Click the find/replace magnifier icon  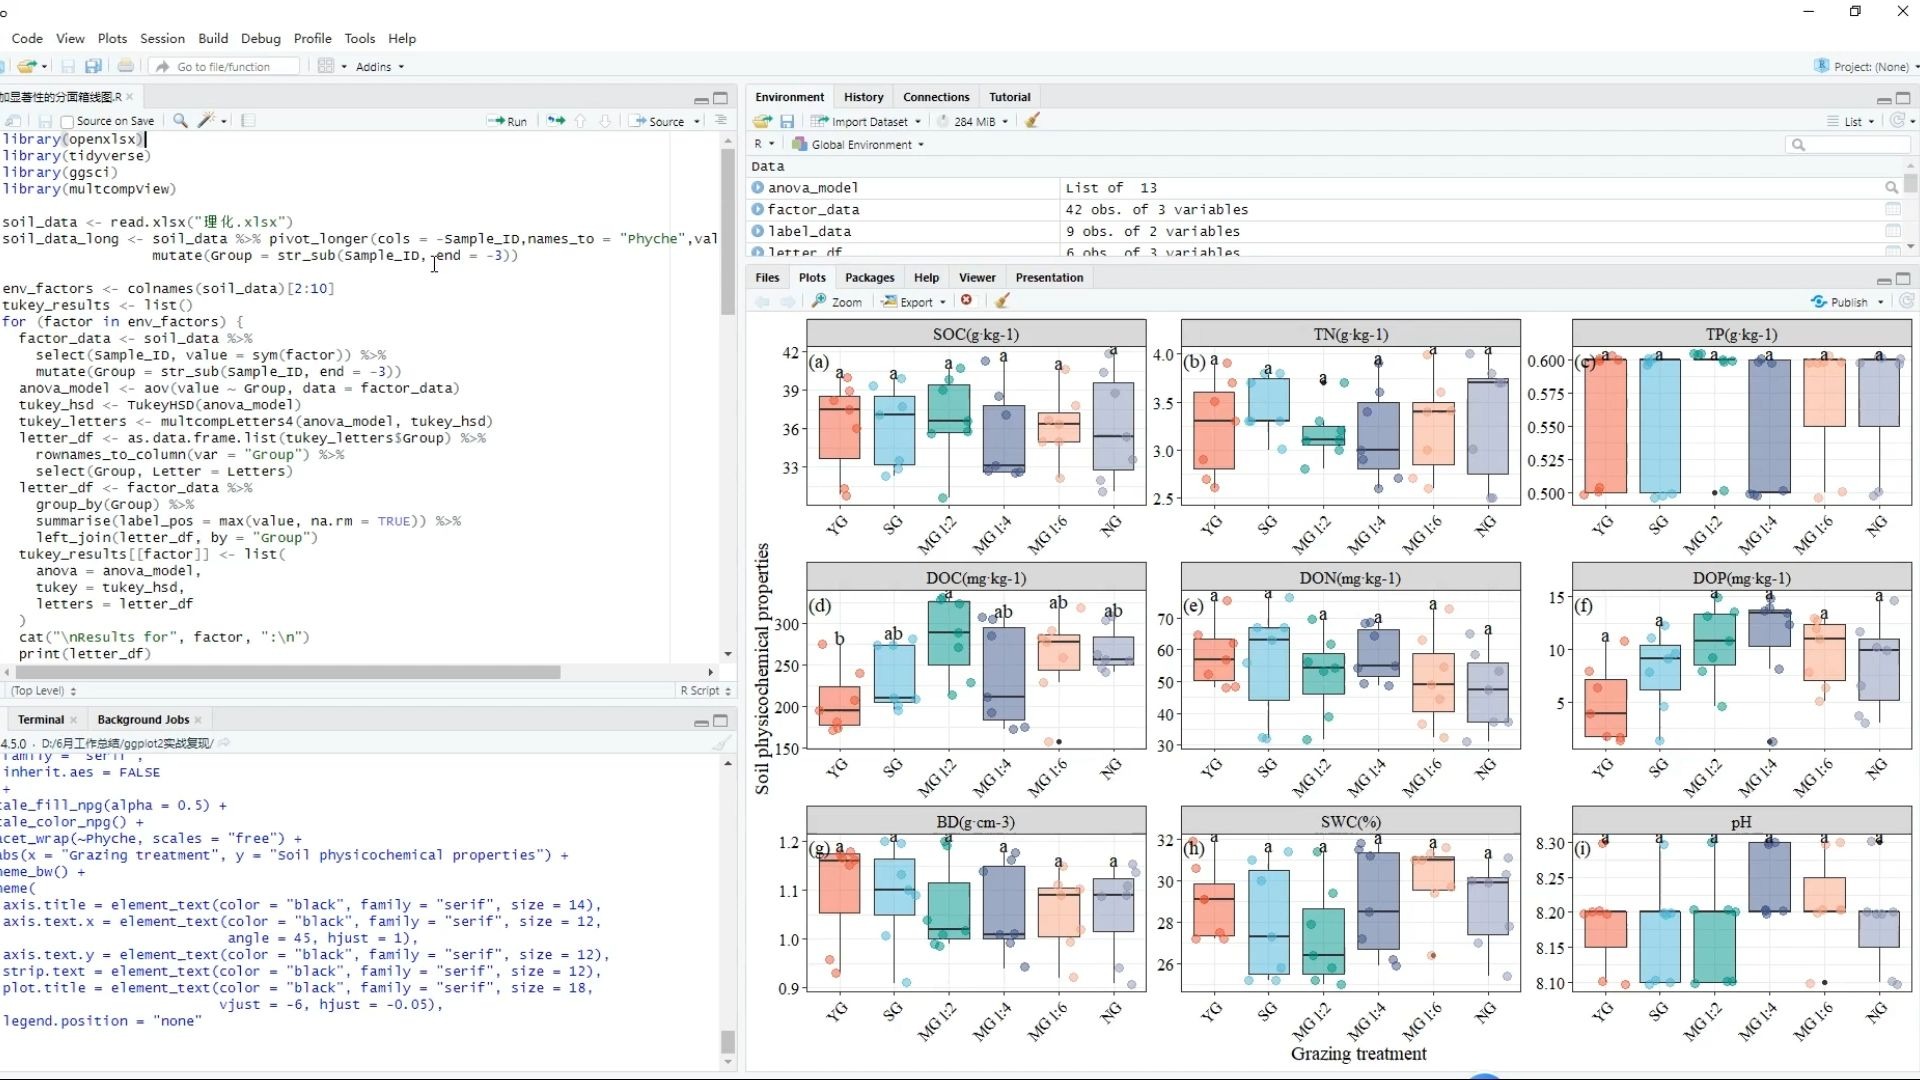pyautogui.click(x=180, y=120)
